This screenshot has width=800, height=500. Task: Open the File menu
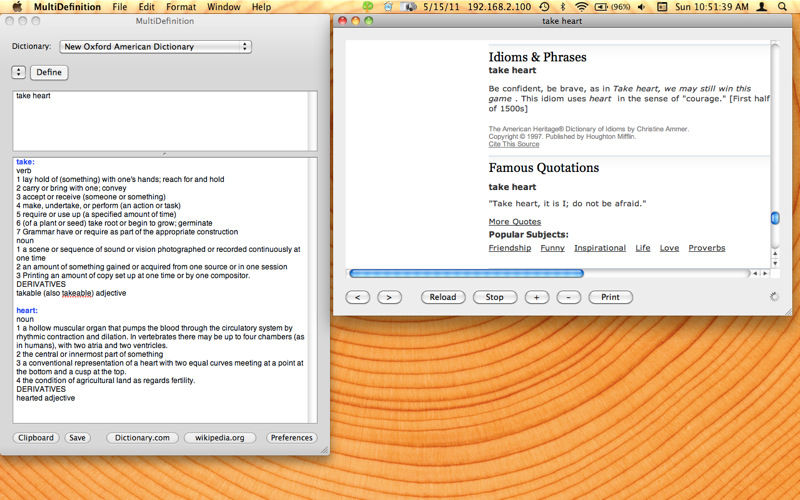(119, 7)
